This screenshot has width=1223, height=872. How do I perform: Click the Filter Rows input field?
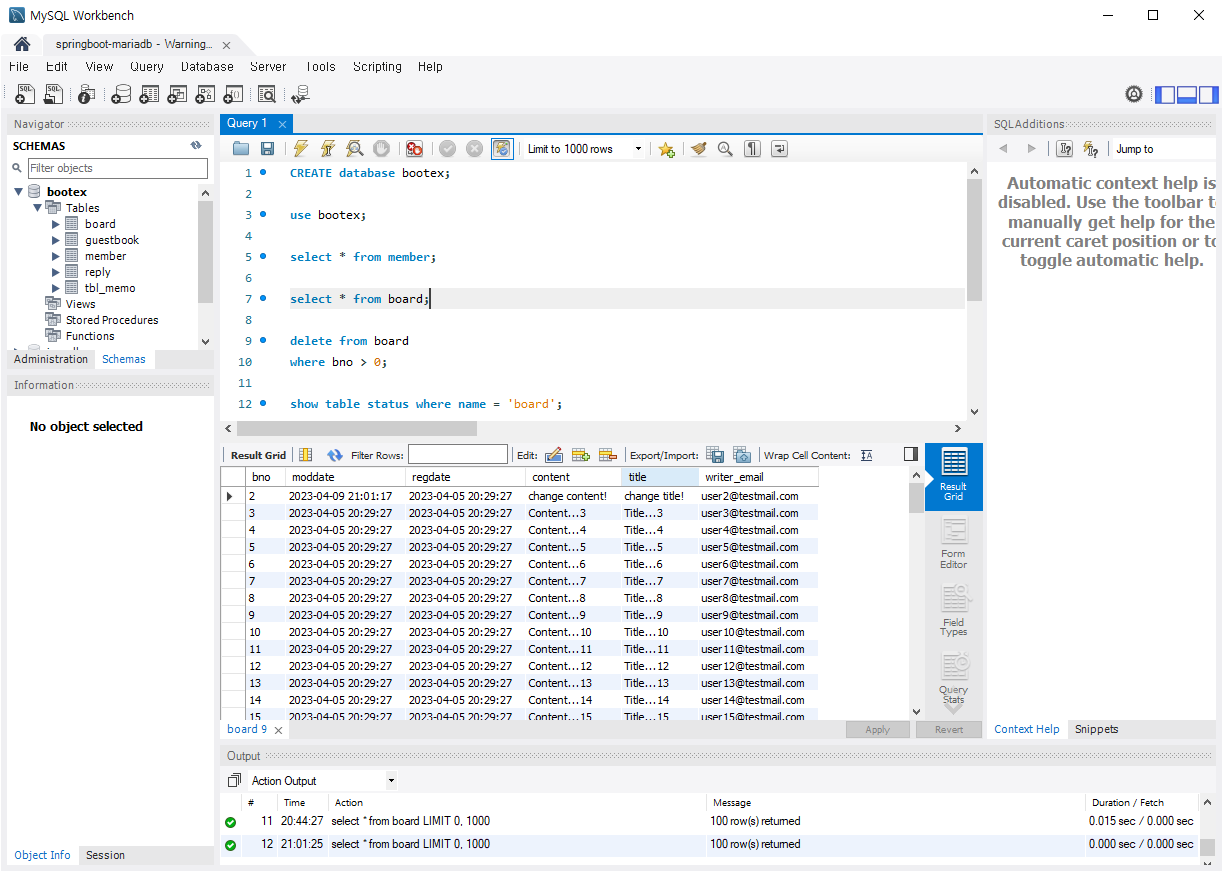coord(458,455)
